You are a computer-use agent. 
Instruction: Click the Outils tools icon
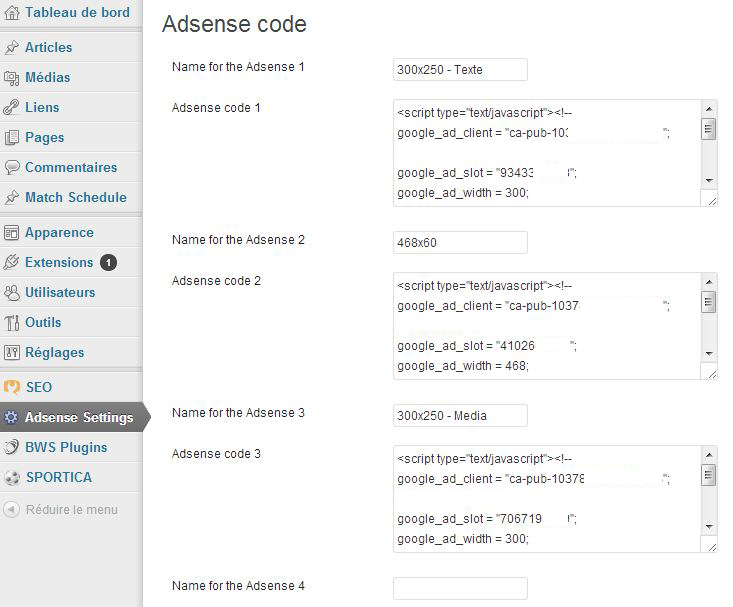click(x=12, y=322)
